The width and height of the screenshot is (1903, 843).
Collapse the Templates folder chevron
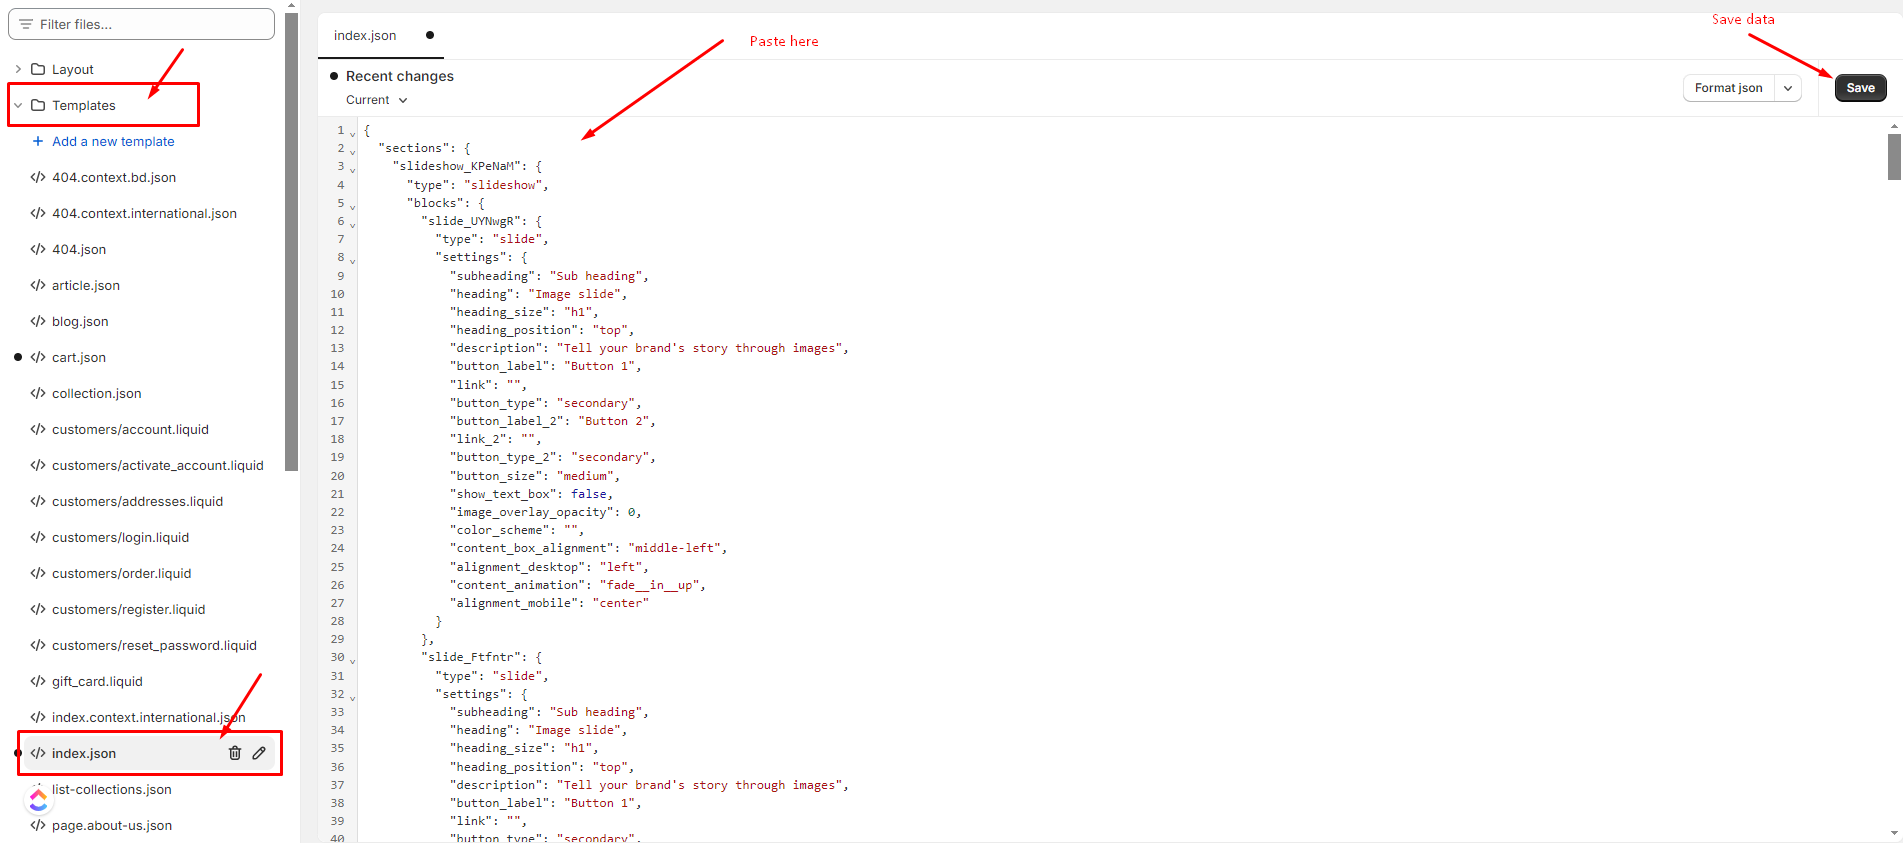tap(18, 105)
